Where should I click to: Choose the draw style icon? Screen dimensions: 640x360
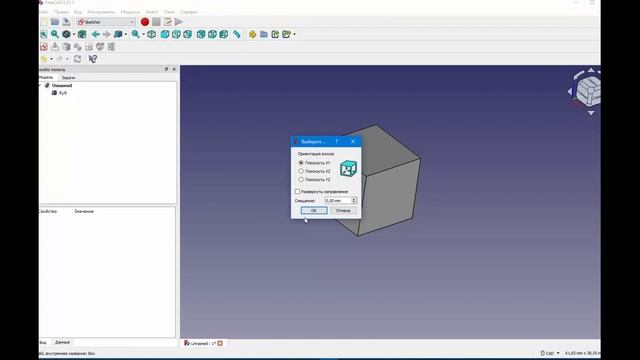tap(67, 34)
